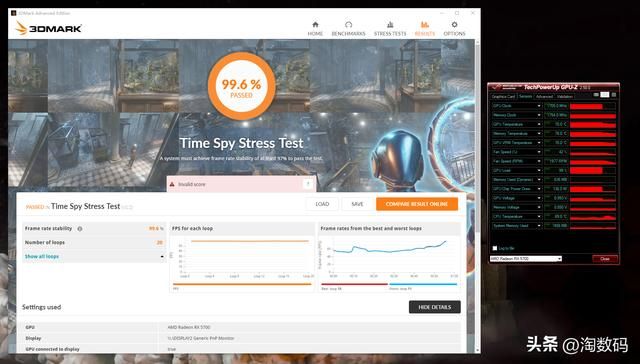
Task: Open the GPU Temperature sensor dropdown
Action: tap(539, 124)
